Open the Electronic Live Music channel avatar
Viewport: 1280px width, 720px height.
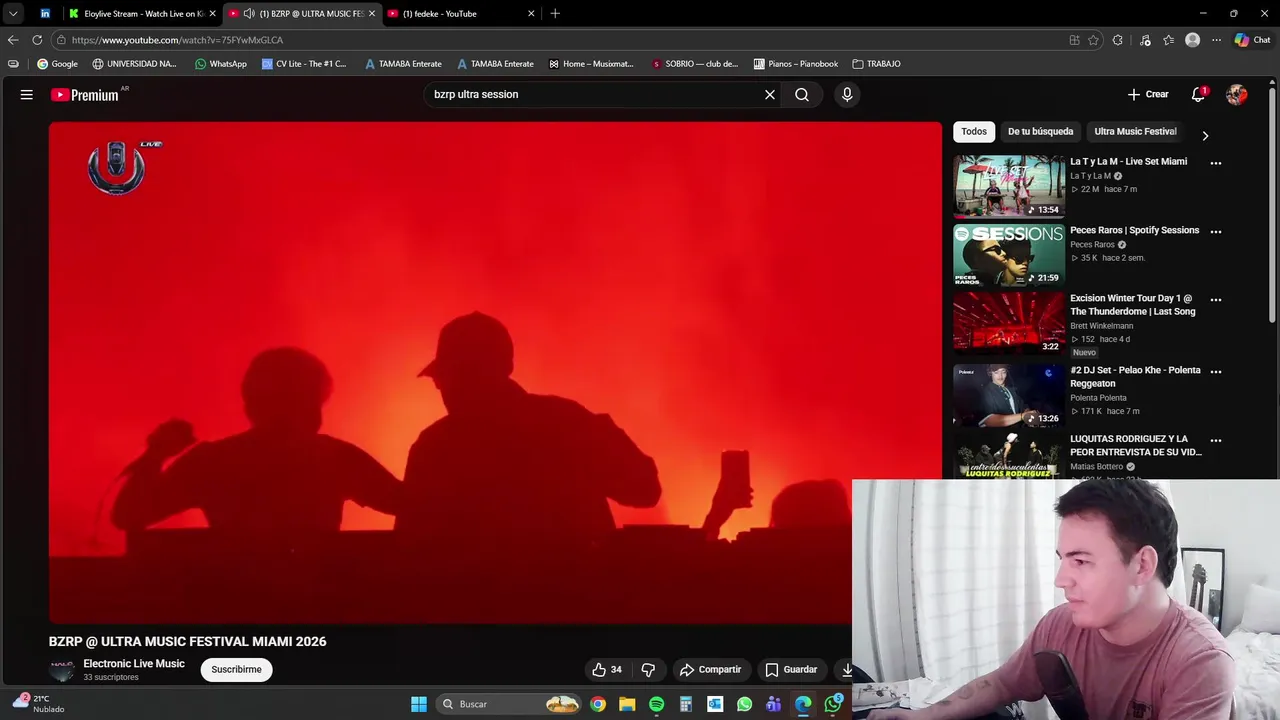(x=62, y=669)
